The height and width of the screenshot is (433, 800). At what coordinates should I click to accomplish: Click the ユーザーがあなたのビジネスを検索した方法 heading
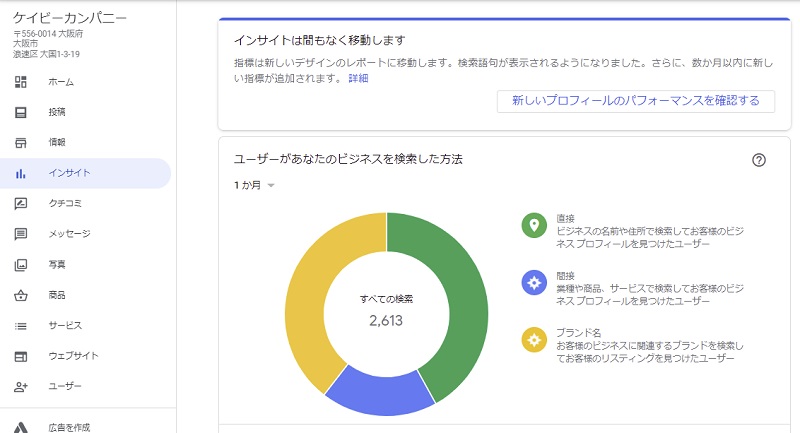pos(348,159)
